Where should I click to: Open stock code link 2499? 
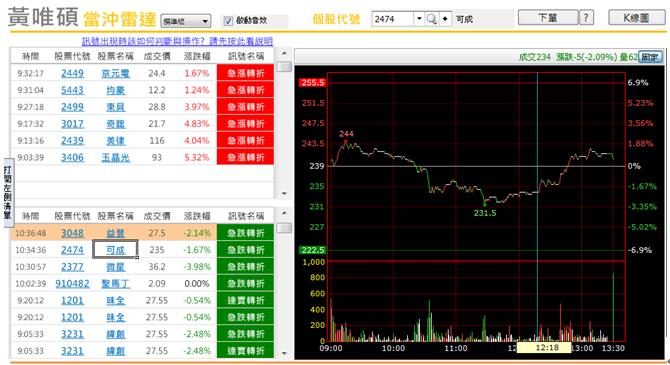(x=72, y=107)
